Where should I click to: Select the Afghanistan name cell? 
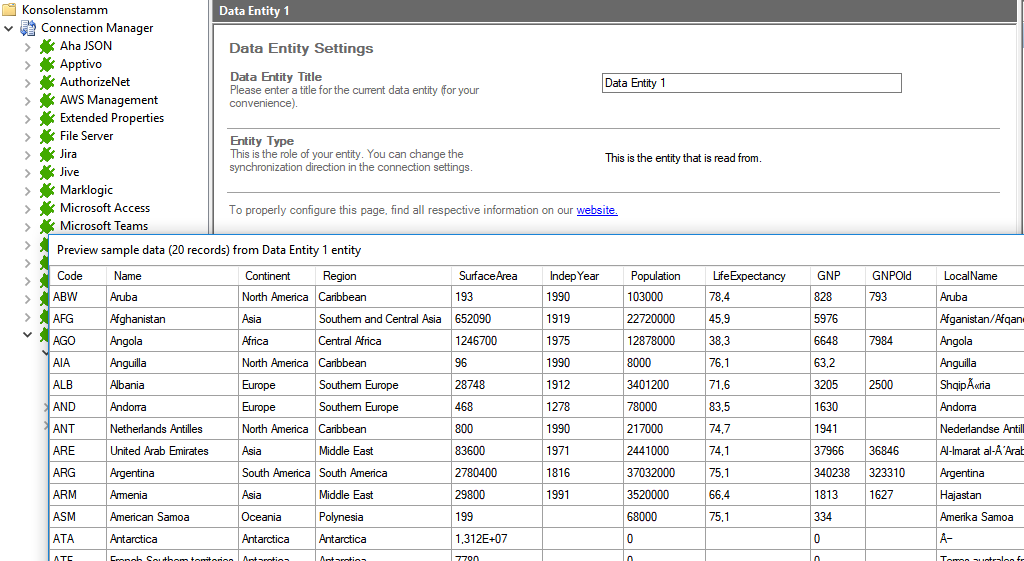pyautogui.click(x=138, y=319)
